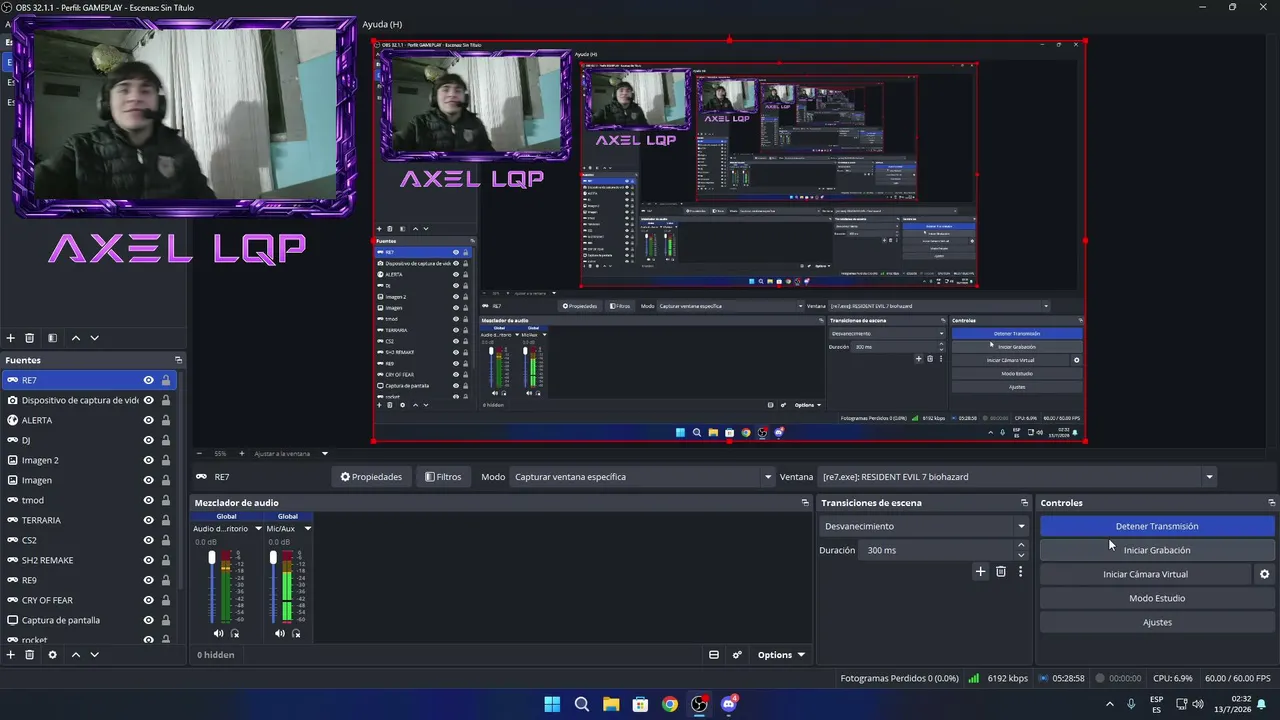Delete selected source with the sources panel trash icon
Image resolution: width=1280 pixels, height=720 pixels.
point(30,655)
